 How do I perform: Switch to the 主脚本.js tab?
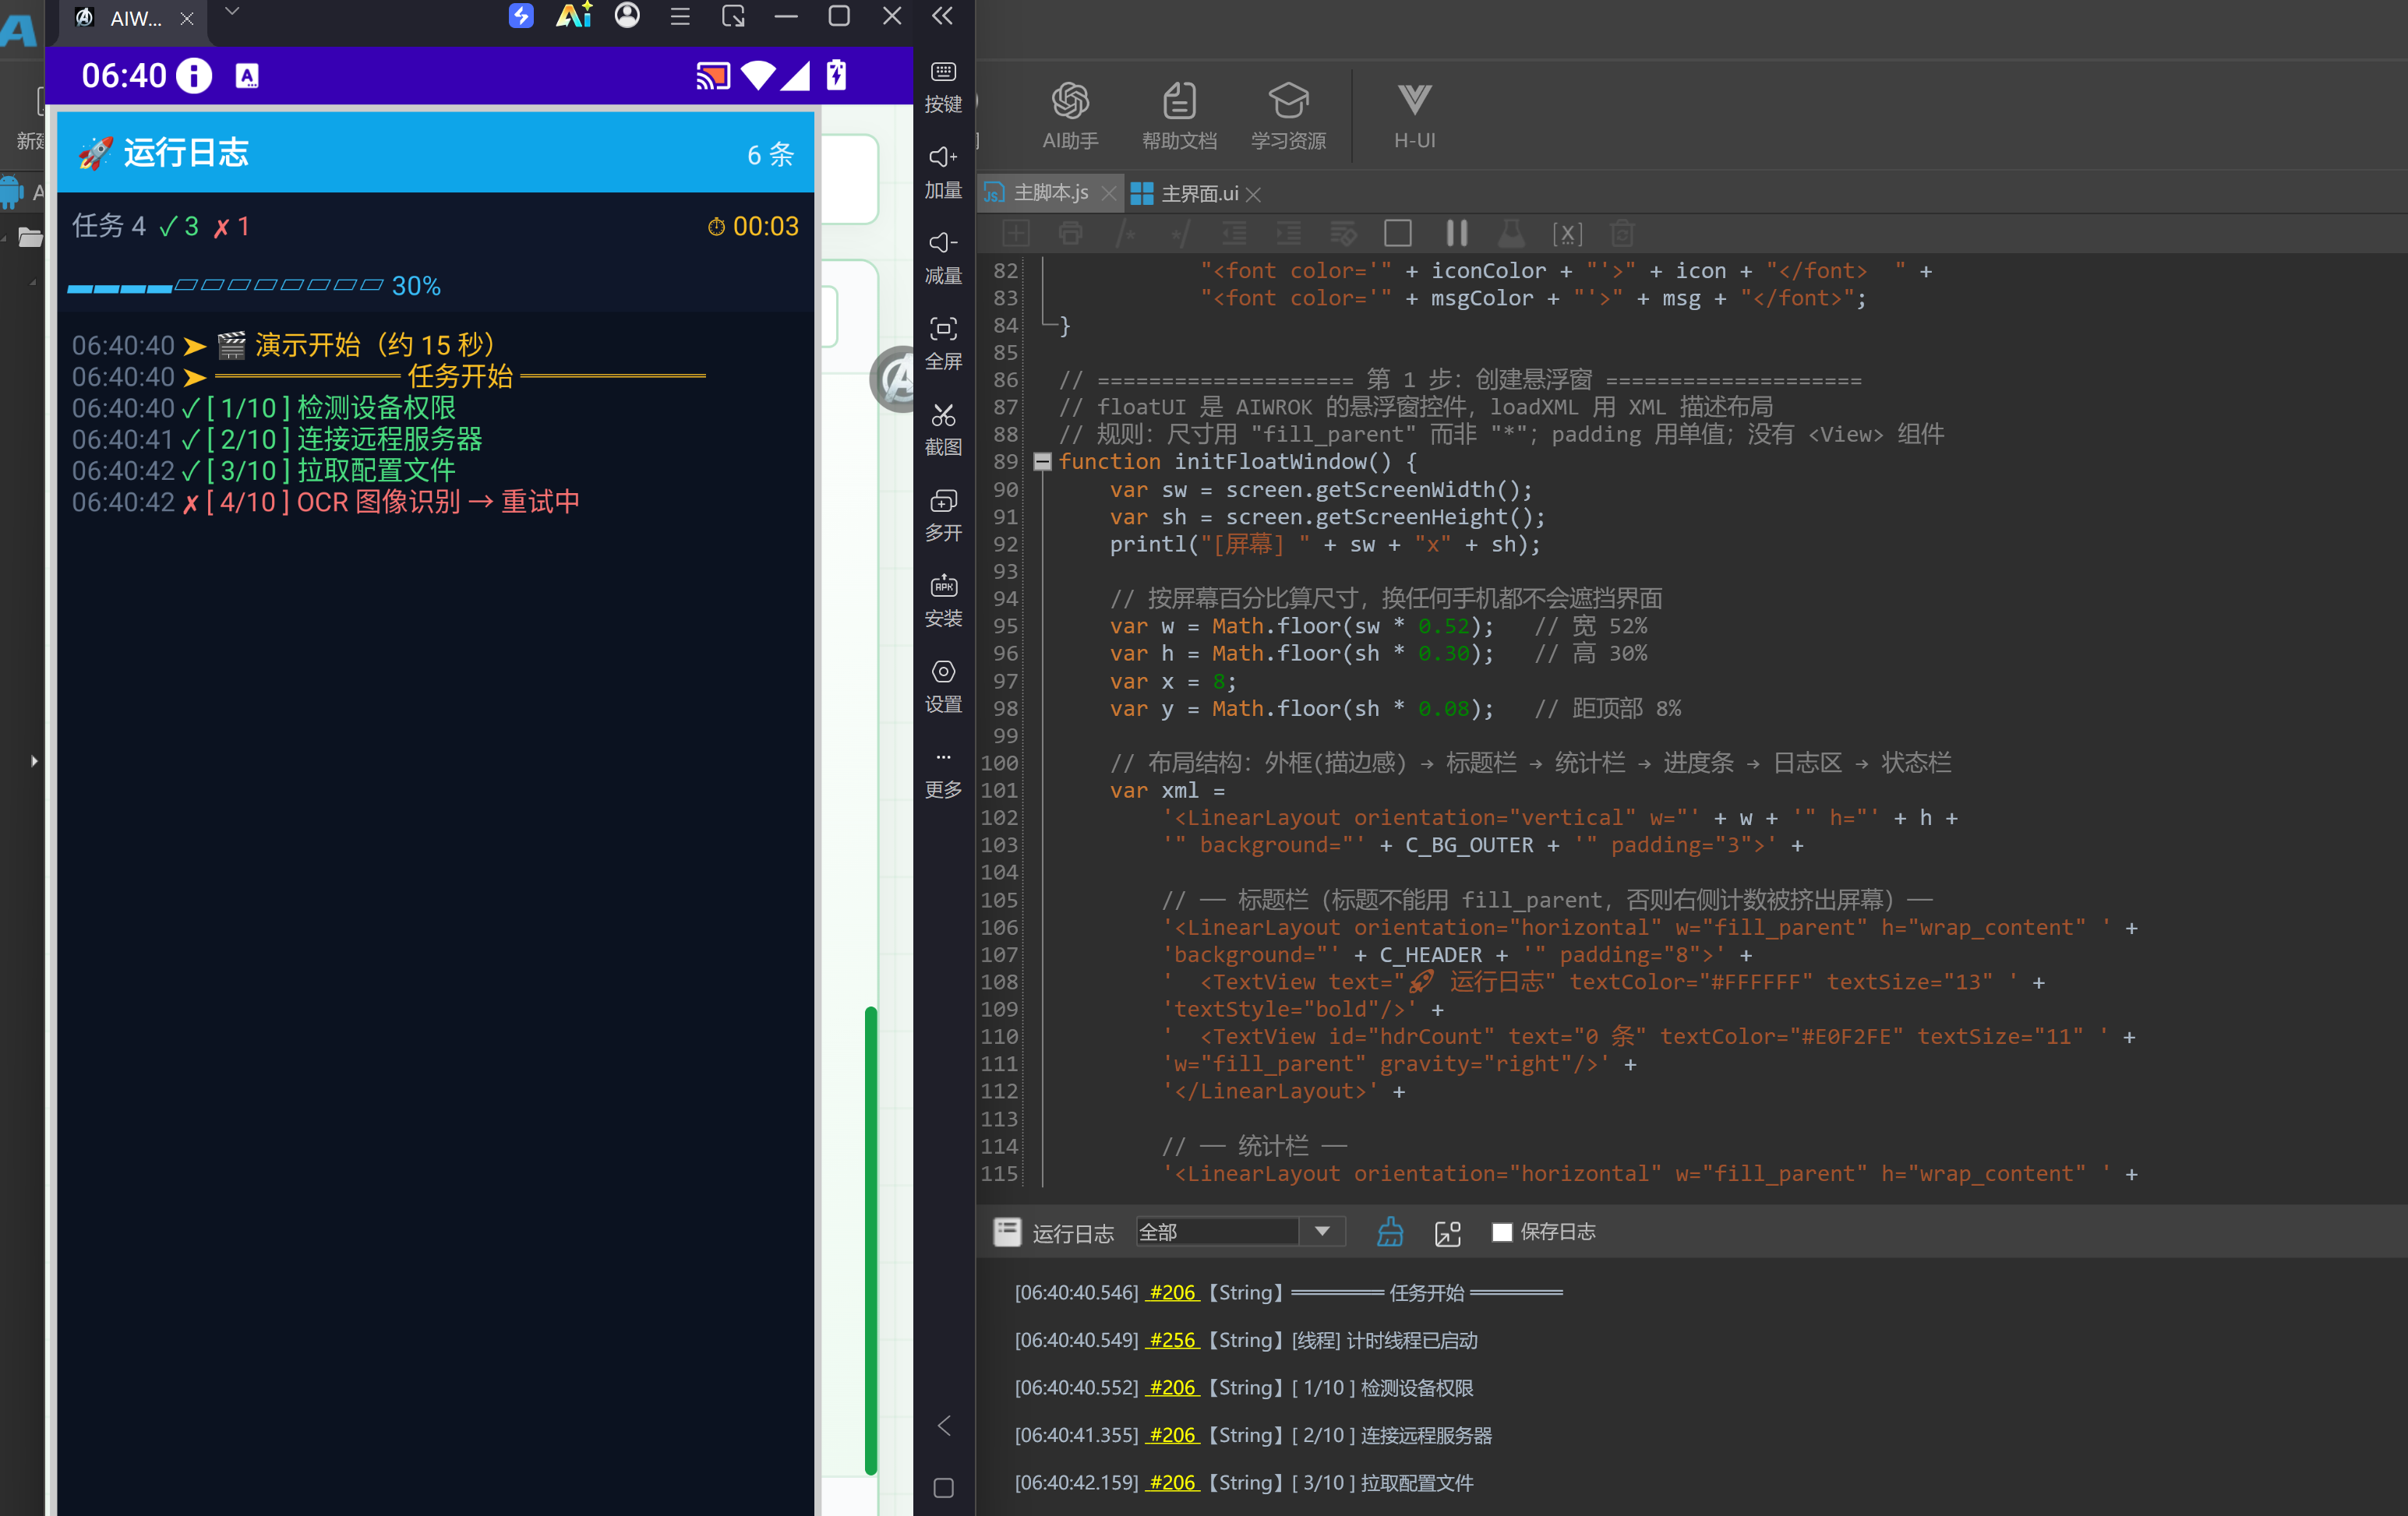(1049, 193)
